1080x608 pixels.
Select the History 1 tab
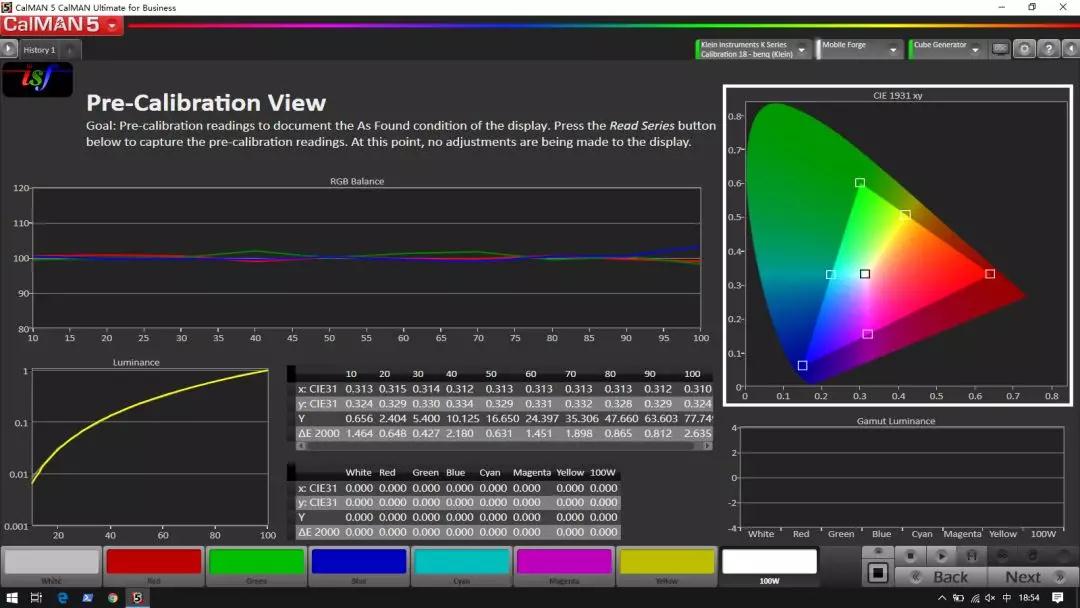[40, 49]
